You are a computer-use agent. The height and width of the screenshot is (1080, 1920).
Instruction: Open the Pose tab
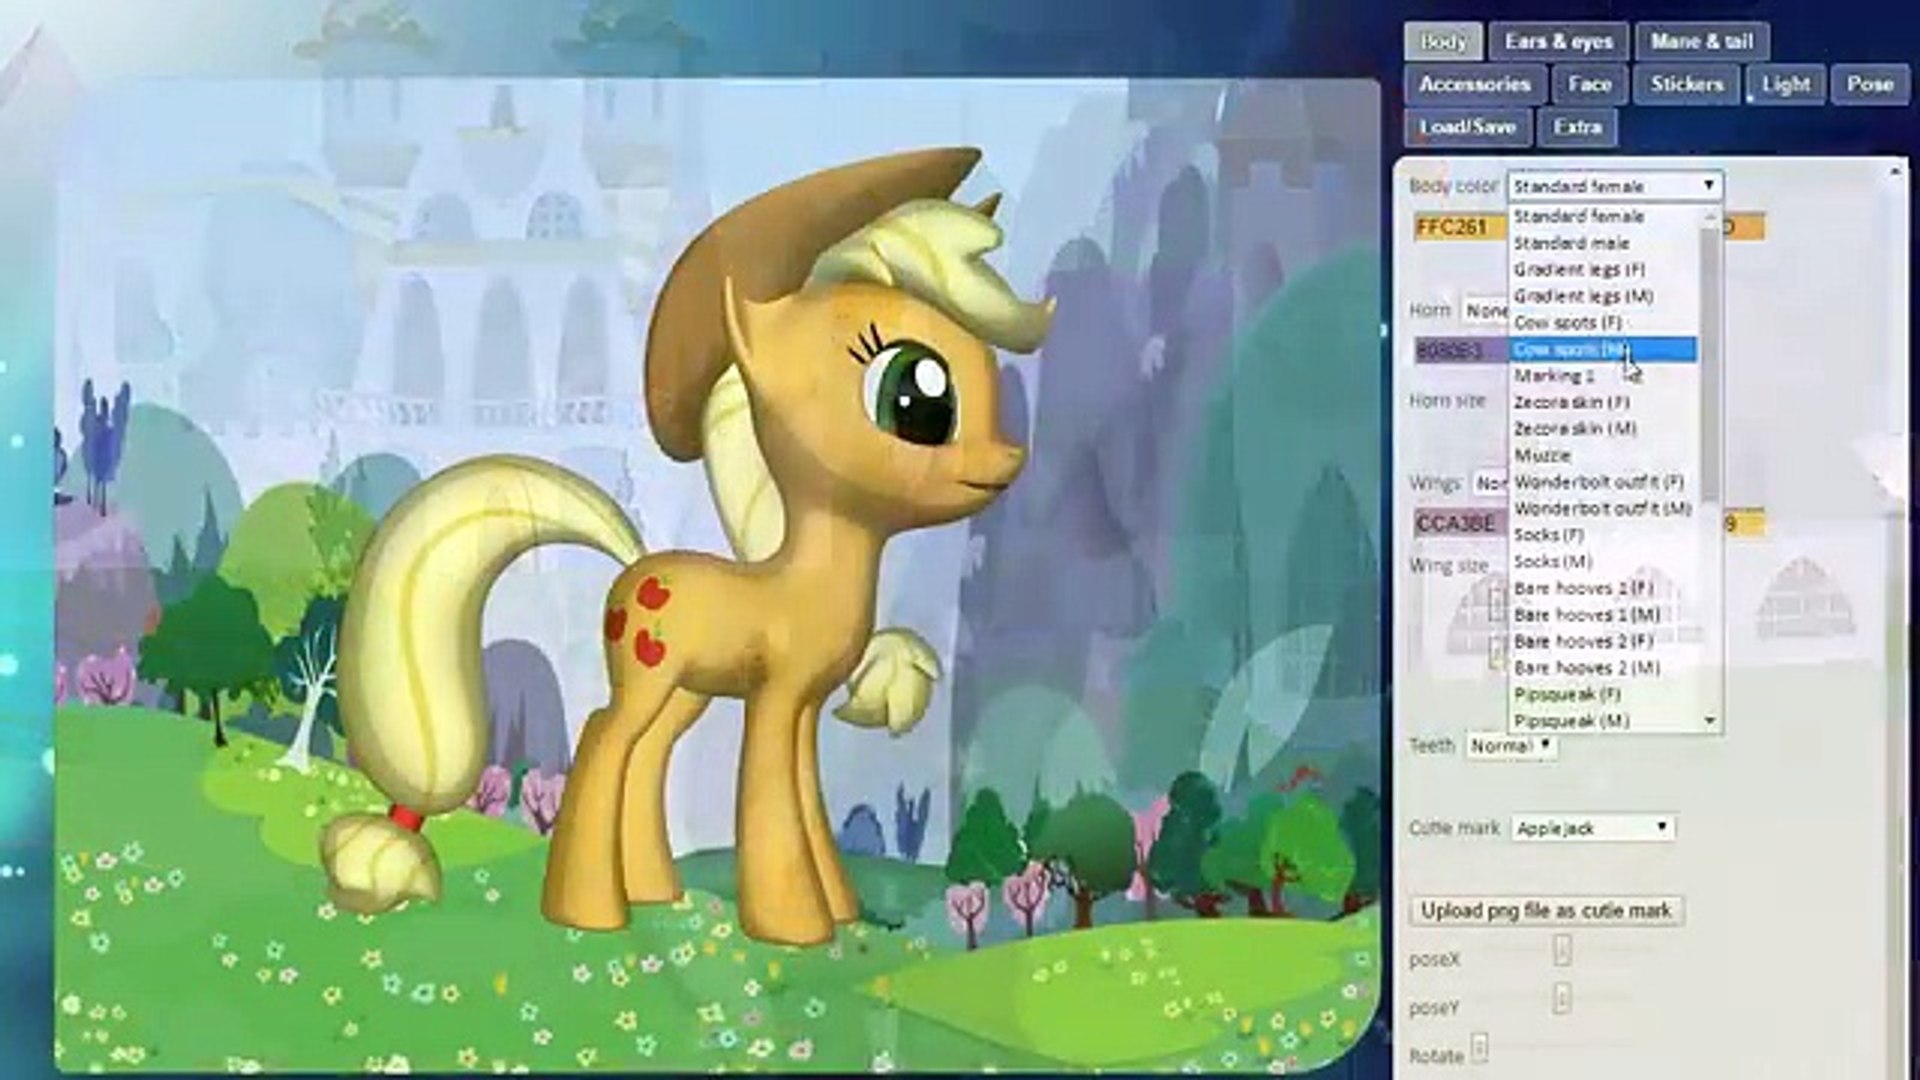[1869, 85]
